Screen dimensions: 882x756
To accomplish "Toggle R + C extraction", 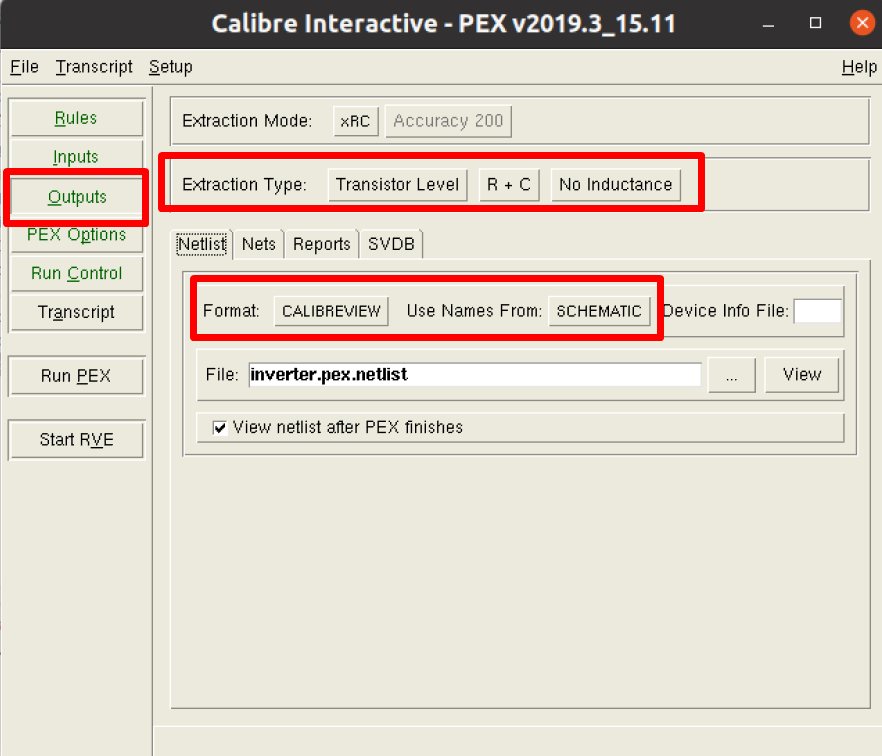I will [509, 184].
